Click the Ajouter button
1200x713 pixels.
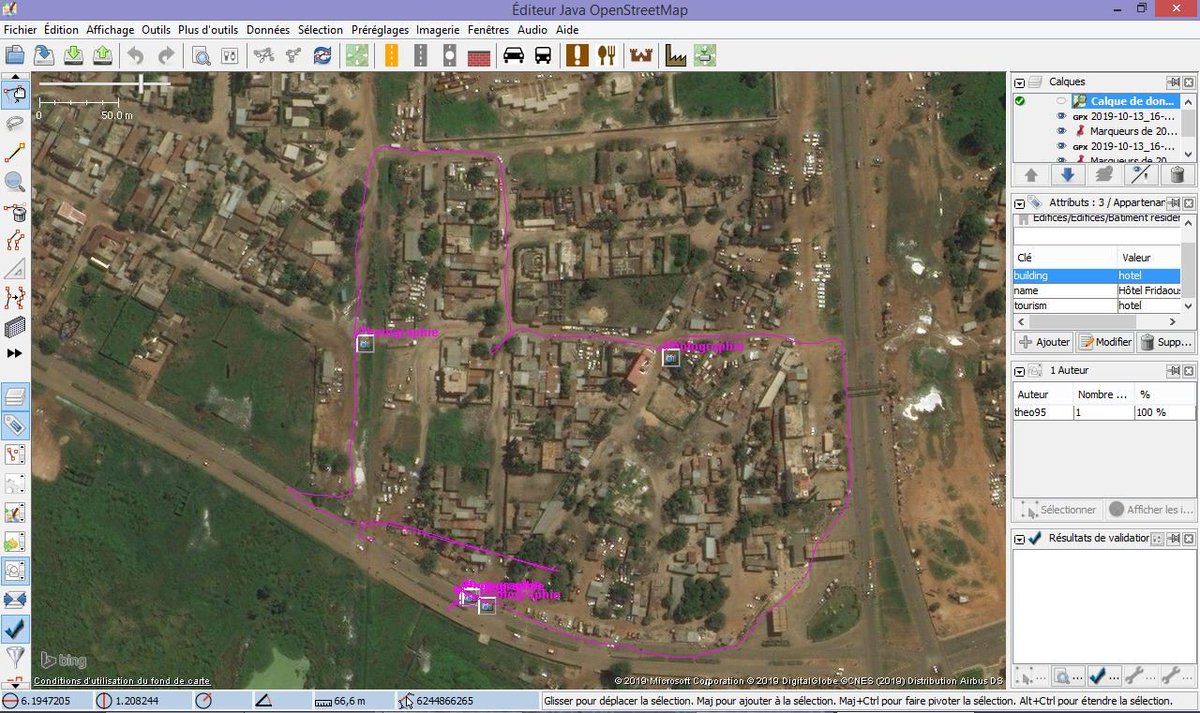coord(1044,342)
